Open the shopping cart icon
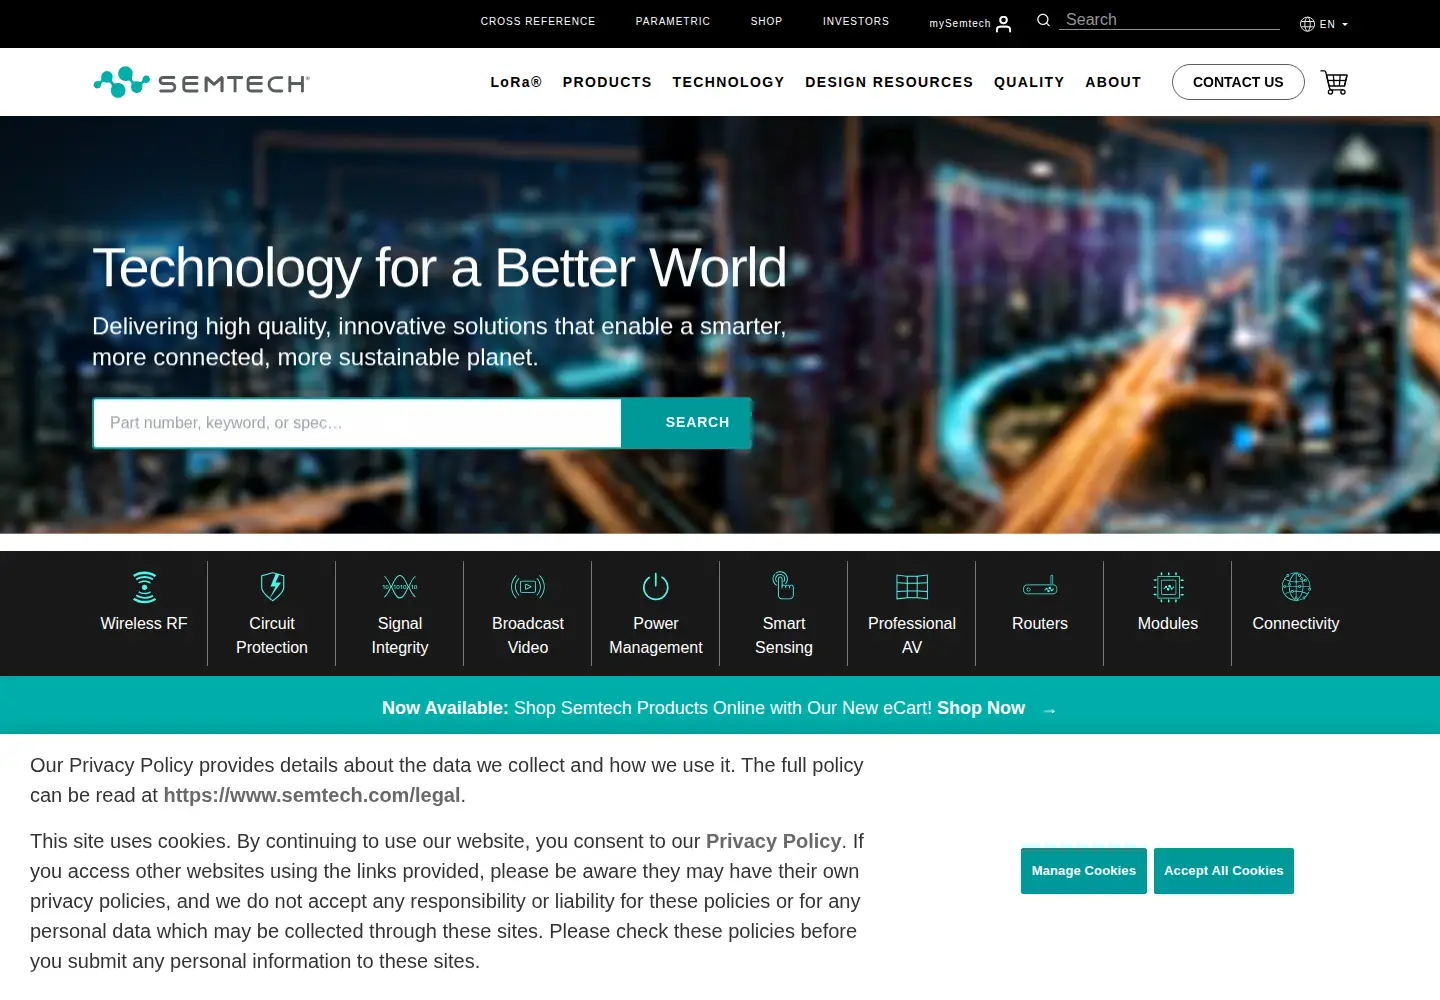The image size is (1440, 1000). pos(1334,82)
